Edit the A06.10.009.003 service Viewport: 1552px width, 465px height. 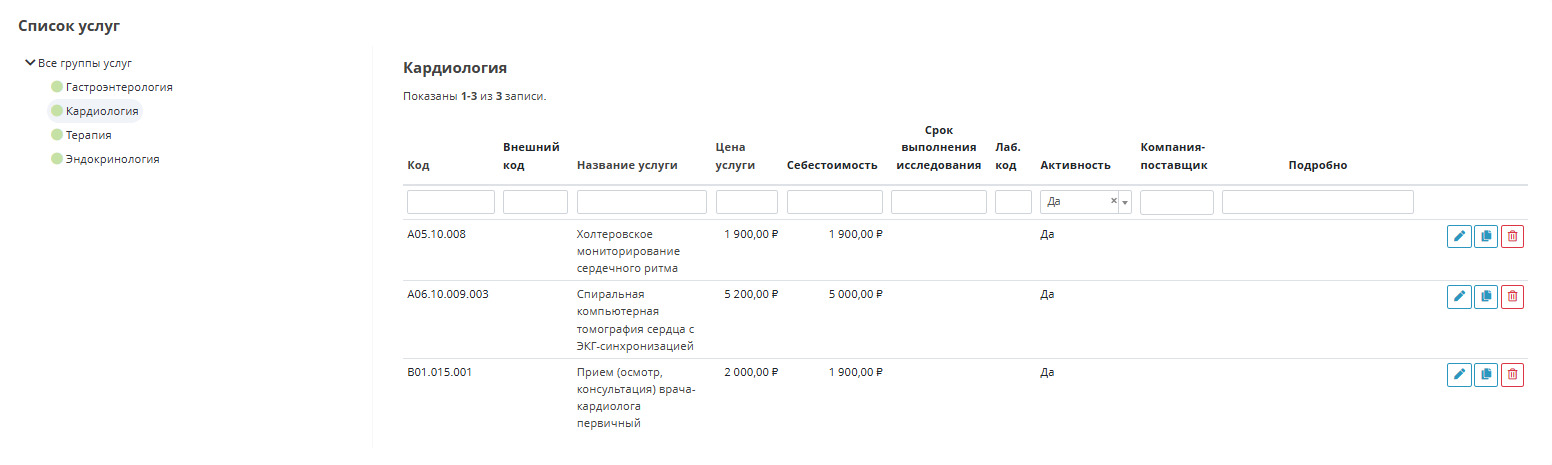click(1459, 297)
